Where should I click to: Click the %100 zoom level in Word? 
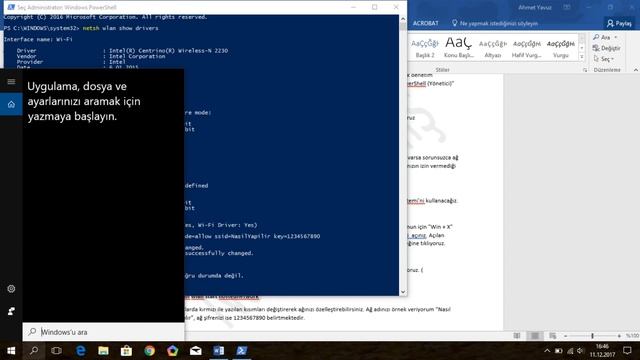[632, 336]
